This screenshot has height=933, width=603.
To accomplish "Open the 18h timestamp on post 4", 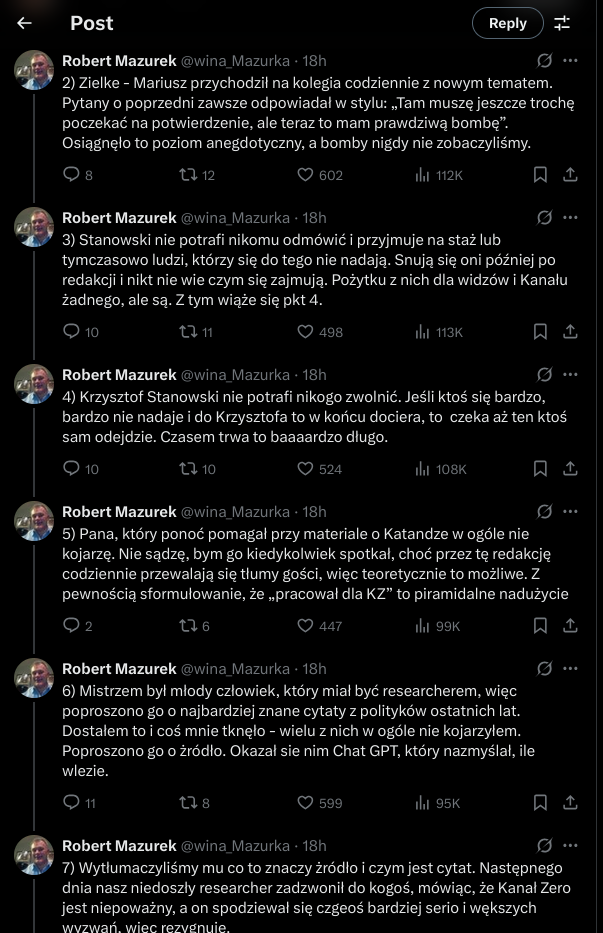I will tap(314, 375).
